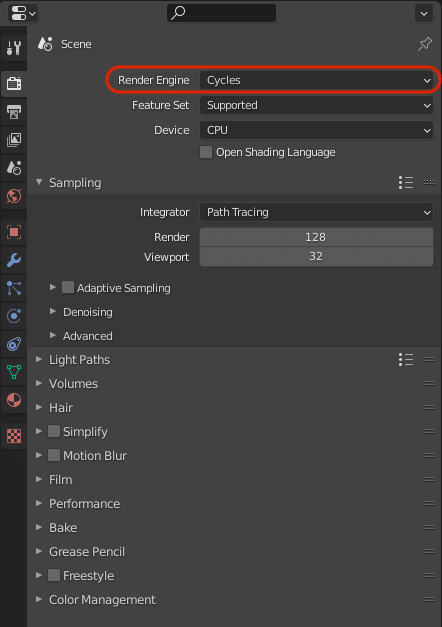This screenshot has width=442, height=627.
Task: Expand the Film panel
Action: 39,479
